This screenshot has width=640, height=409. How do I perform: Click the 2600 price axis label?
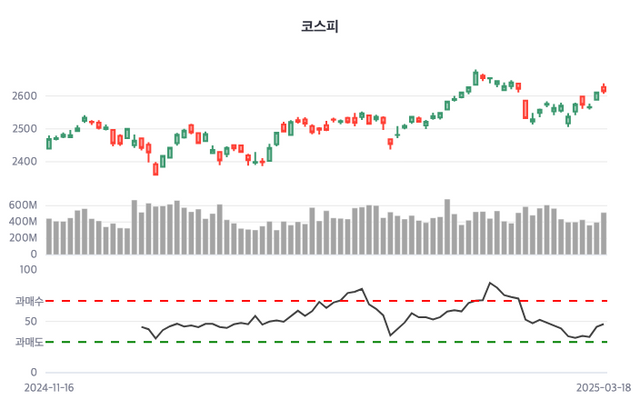coord(24,96)
